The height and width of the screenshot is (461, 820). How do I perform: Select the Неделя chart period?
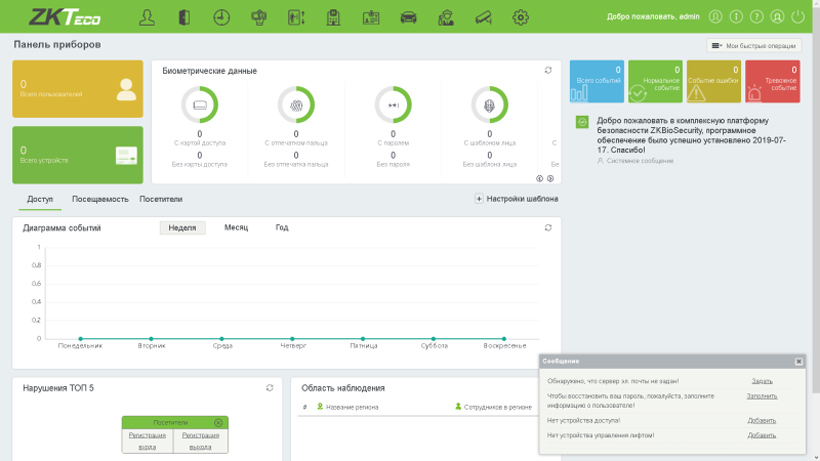coord(182,228)
